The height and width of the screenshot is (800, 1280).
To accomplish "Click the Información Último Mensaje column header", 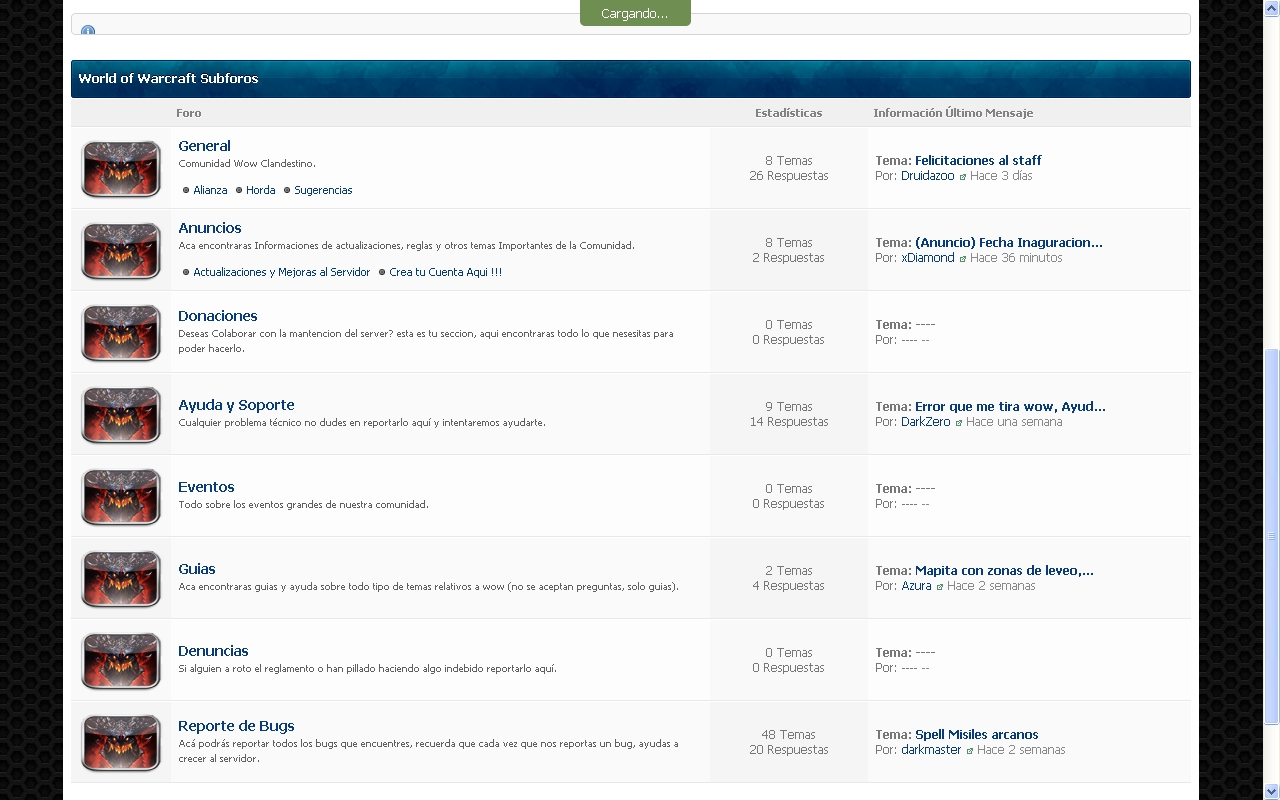I will (953, 113).
